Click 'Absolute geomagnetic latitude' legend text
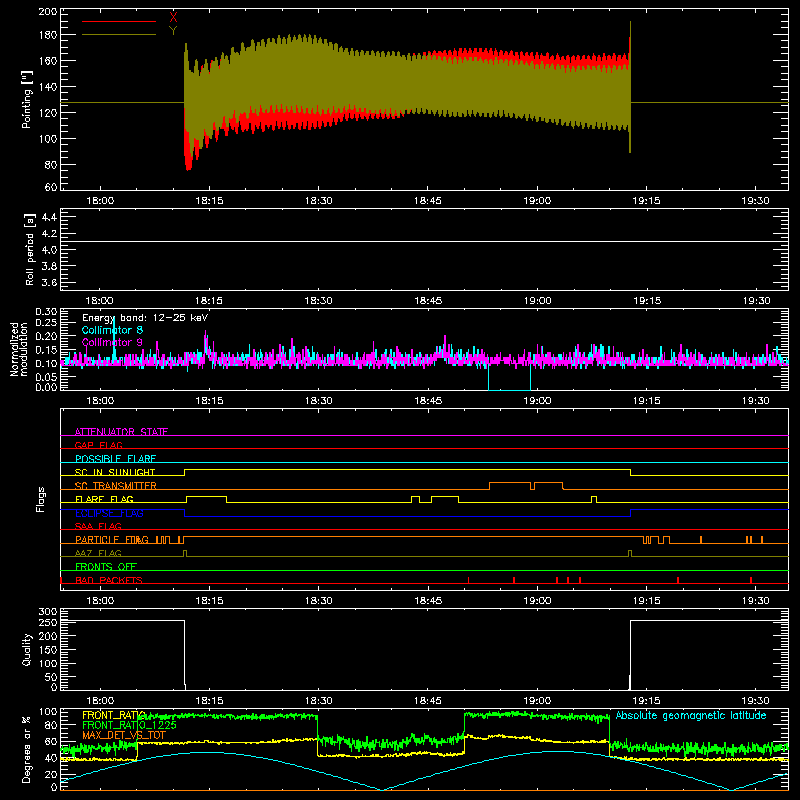 tap(691, 716)
